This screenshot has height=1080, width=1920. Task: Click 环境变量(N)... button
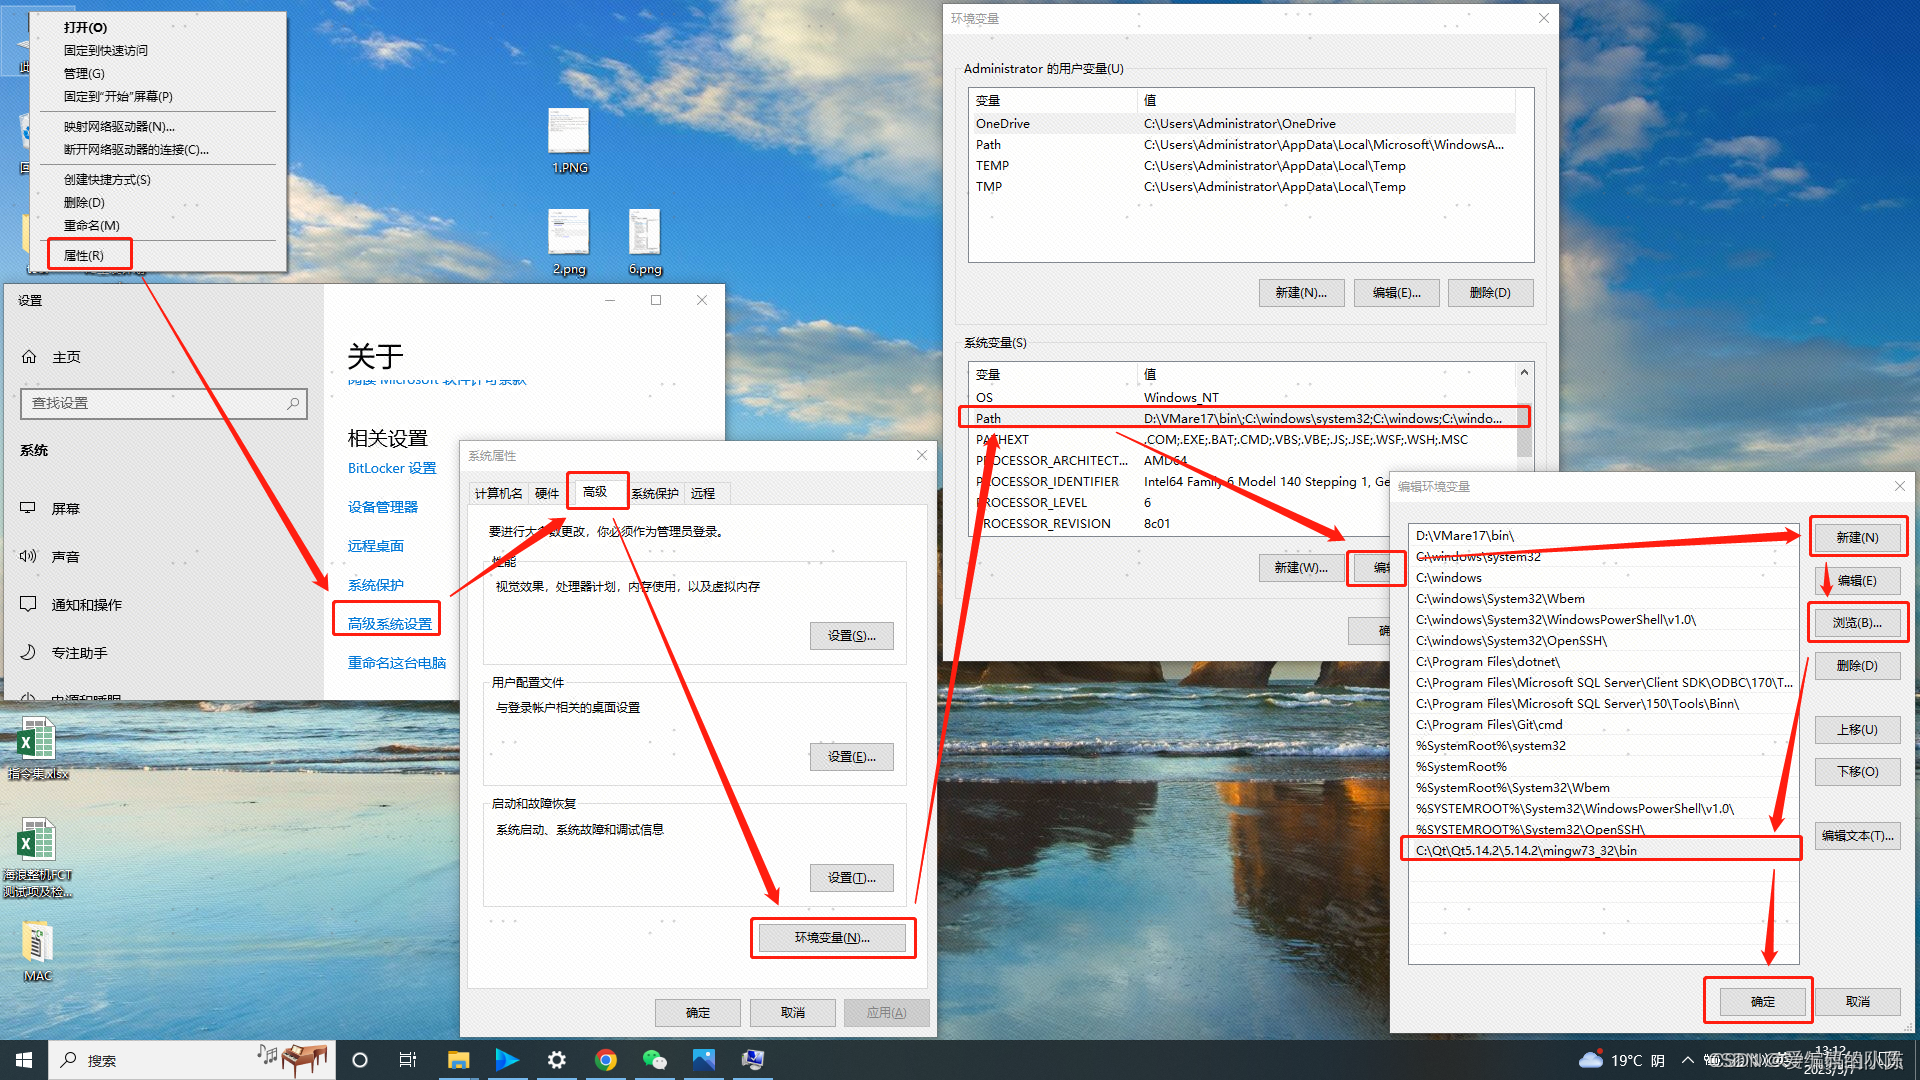[x=832, y=937]
